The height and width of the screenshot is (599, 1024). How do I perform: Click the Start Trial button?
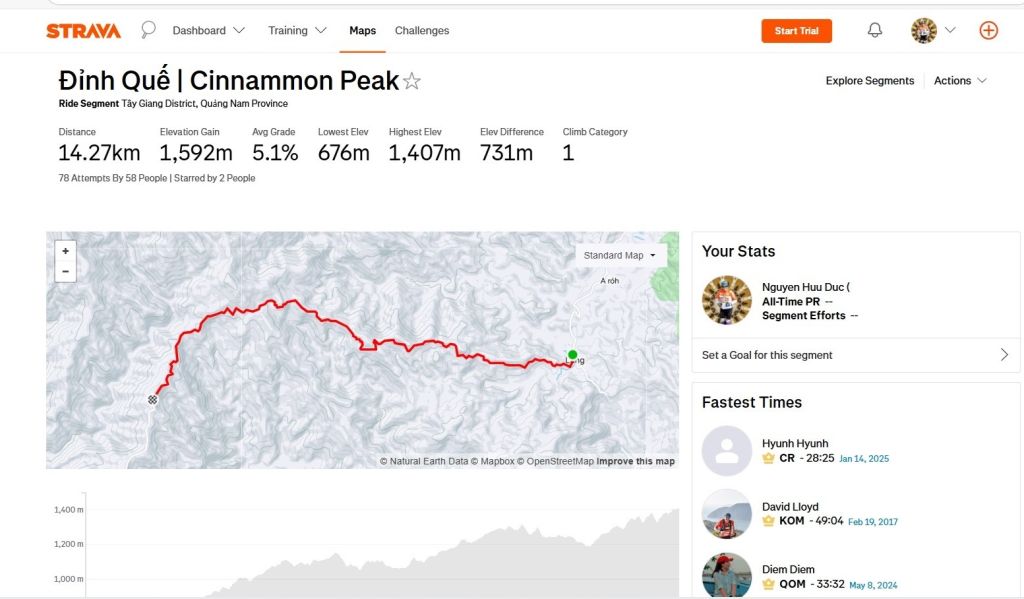click(796, 31)
